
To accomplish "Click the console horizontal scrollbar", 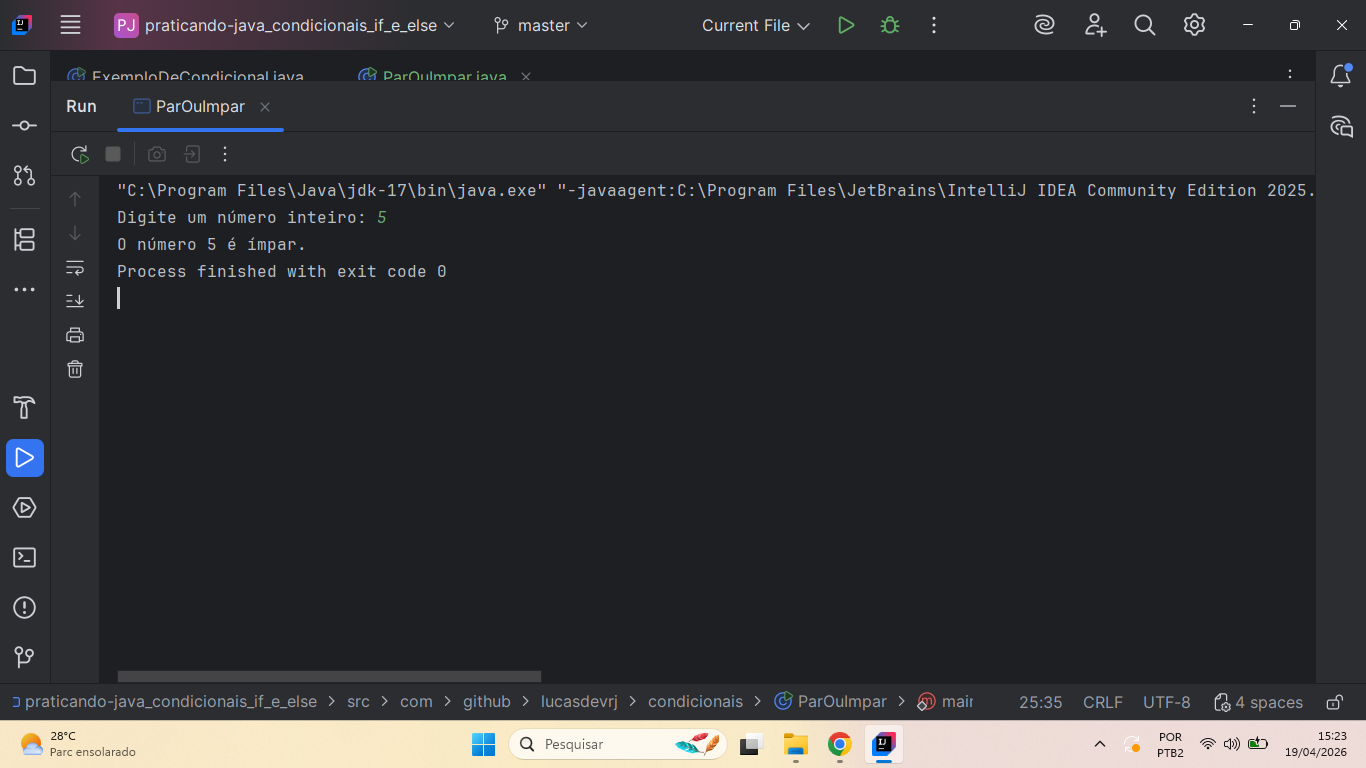I will tap(329, 677).
